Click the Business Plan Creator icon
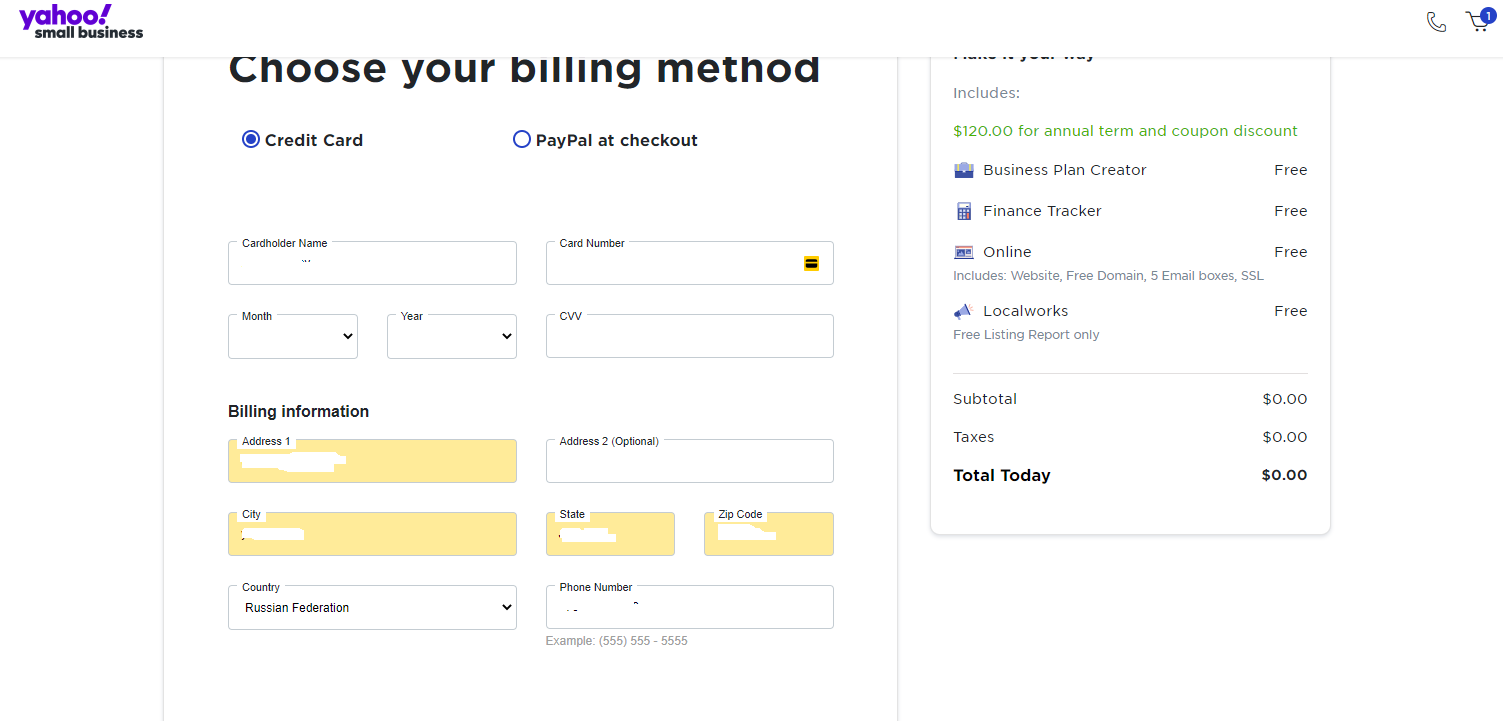Viewport: 1503px width, 721px height. click(x=964, y=170)
